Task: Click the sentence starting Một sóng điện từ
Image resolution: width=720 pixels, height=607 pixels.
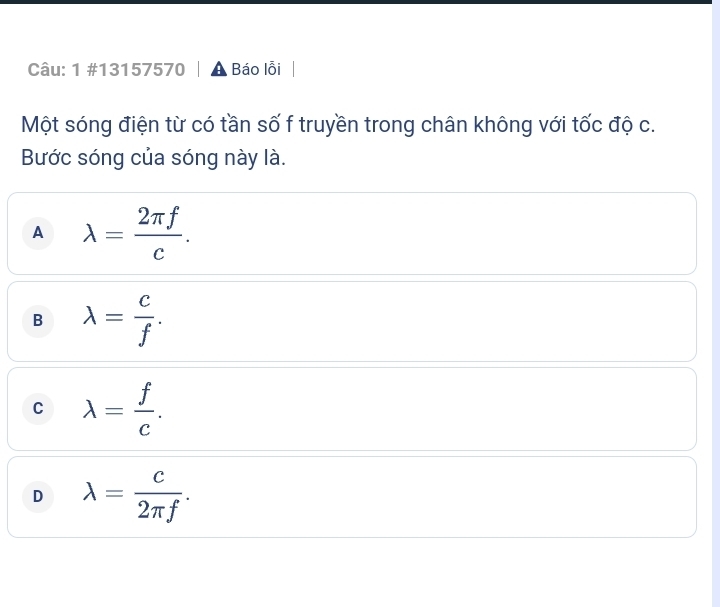Action: tap(338, 125)
